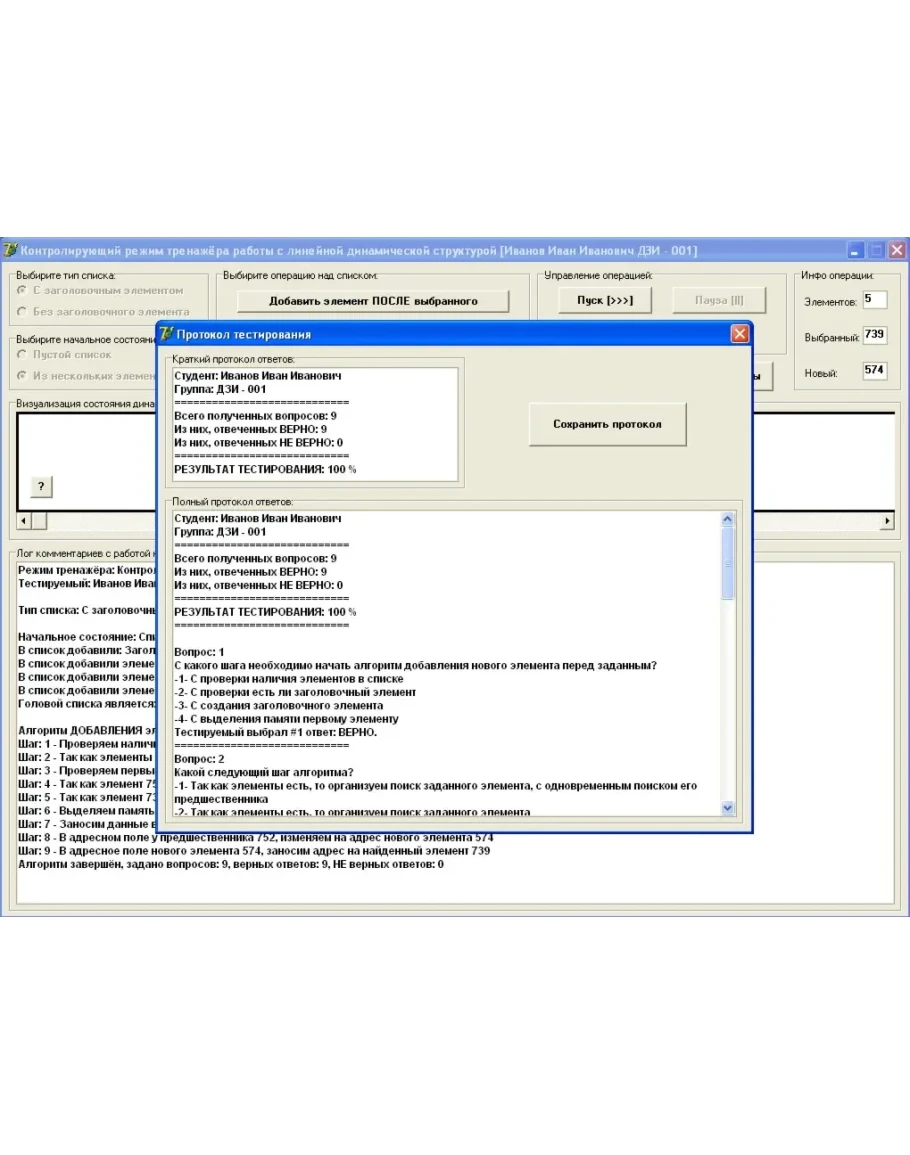Click the "Элементов" field showing 5
910x1155 pixels.
pyautogui.click(x=874, y=299)
